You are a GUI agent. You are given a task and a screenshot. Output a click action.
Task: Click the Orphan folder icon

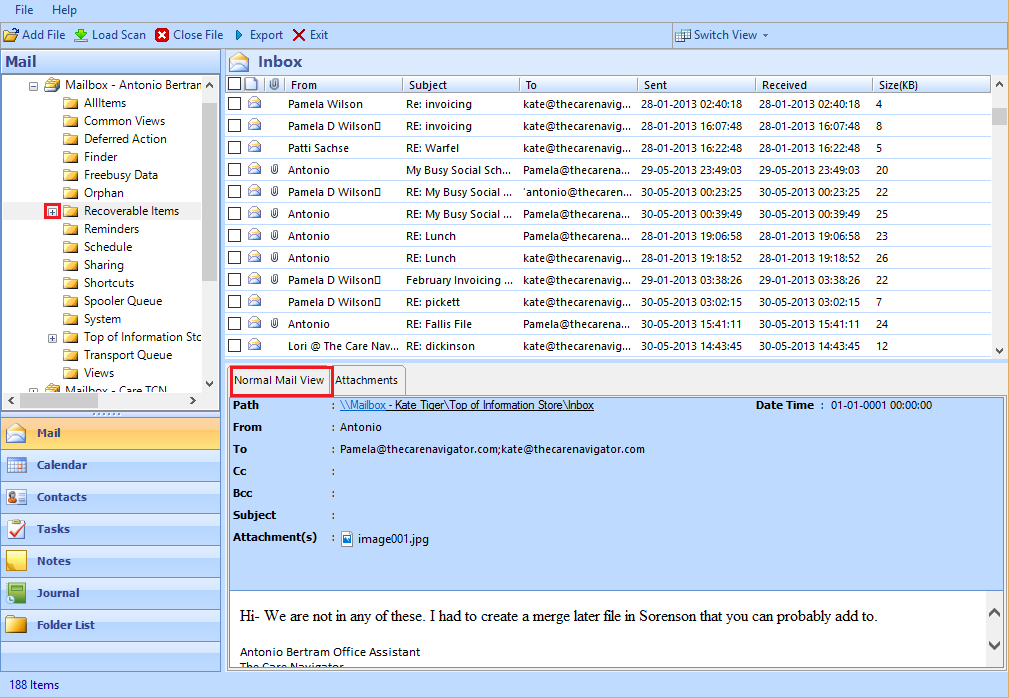[71, 193]
